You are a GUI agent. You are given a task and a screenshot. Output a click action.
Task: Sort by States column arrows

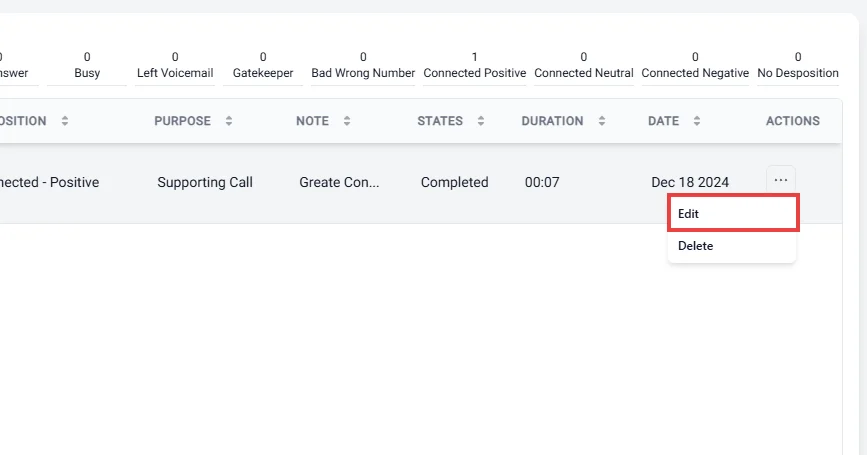tap(480, 121)
